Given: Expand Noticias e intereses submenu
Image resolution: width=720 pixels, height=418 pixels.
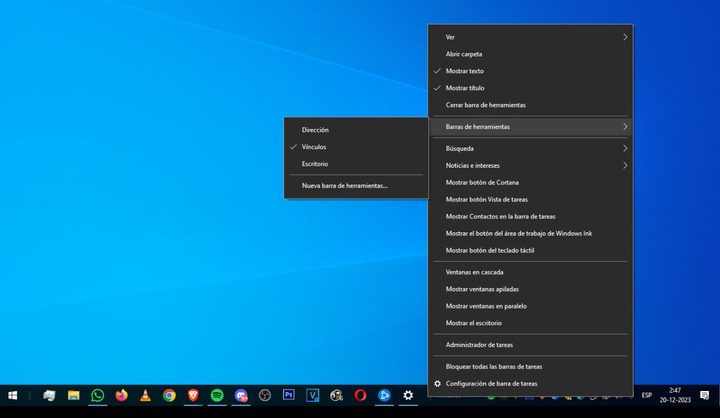Looking at the screenshot, I should pyautogui.click(x=530, y=165).
